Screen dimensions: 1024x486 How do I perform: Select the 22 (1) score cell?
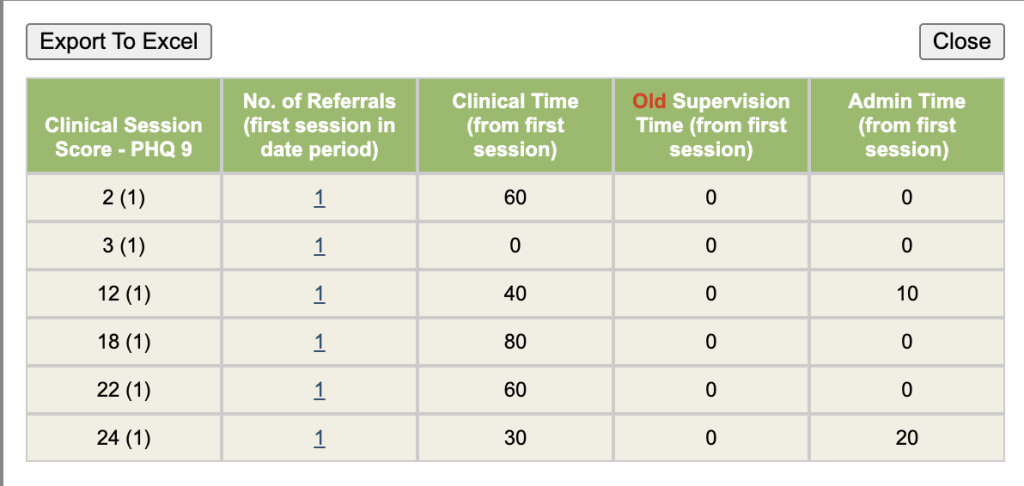(123, 390)
